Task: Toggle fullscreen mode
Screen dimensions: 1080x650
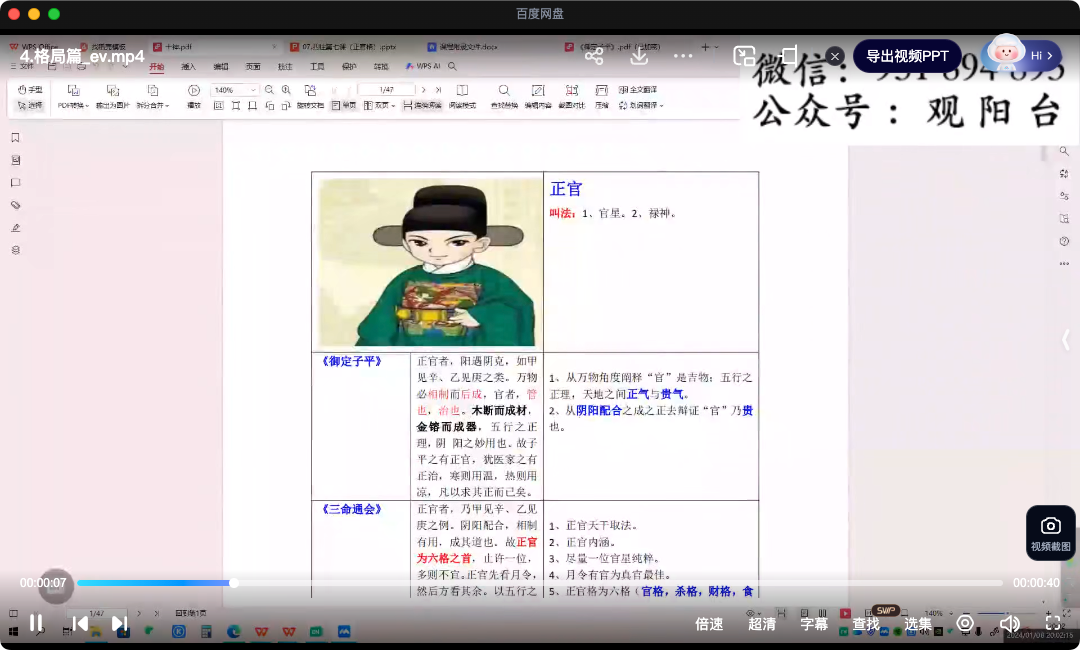Action: point(1052,623)
